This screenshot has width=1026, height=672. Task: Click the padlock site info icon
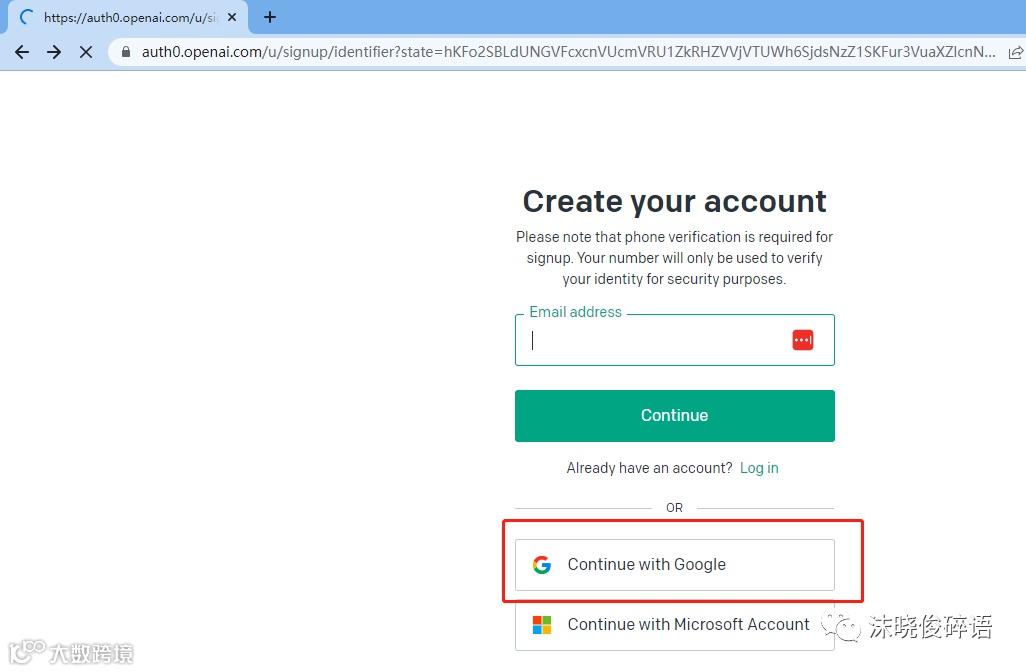pos(126,52)
